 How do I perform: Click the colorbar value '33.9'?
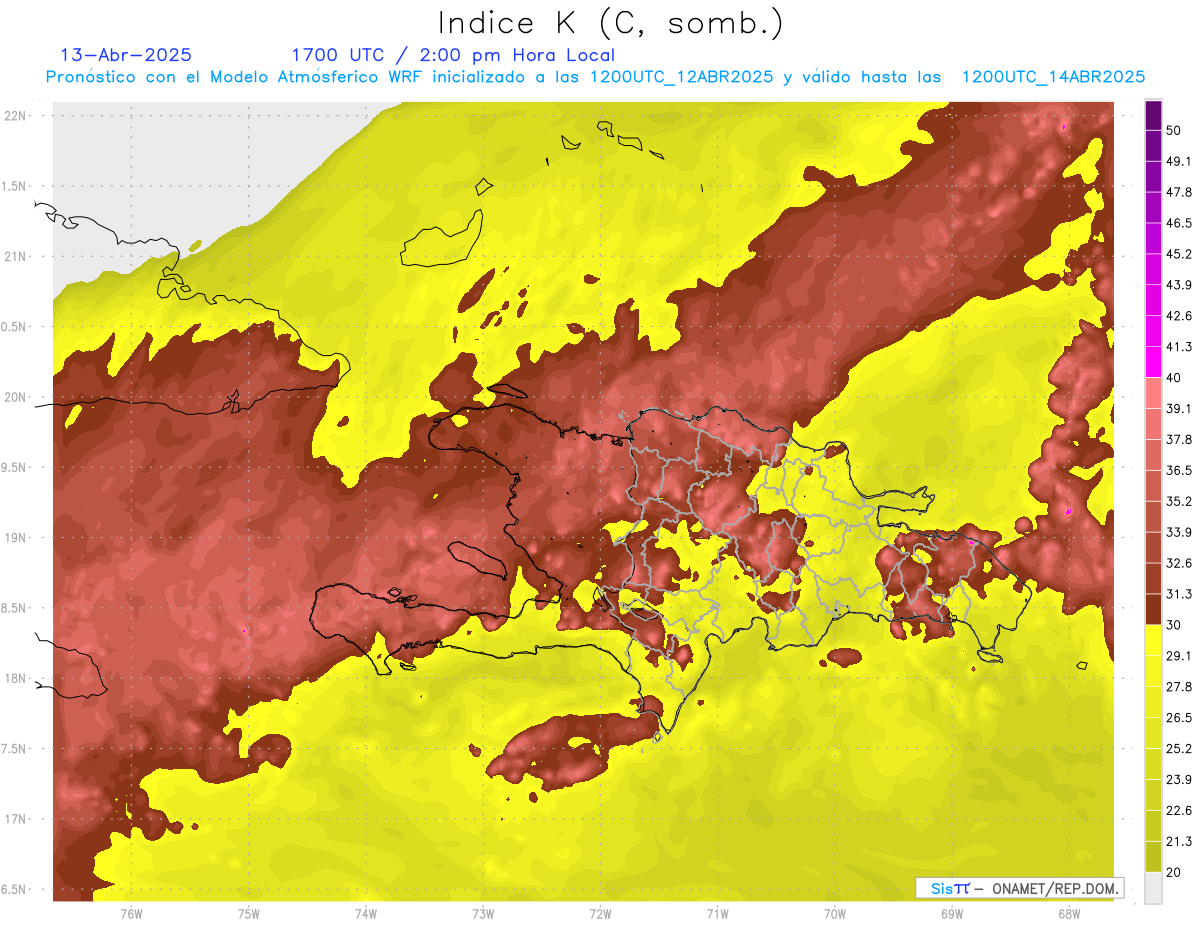[x=1178, y=532]
